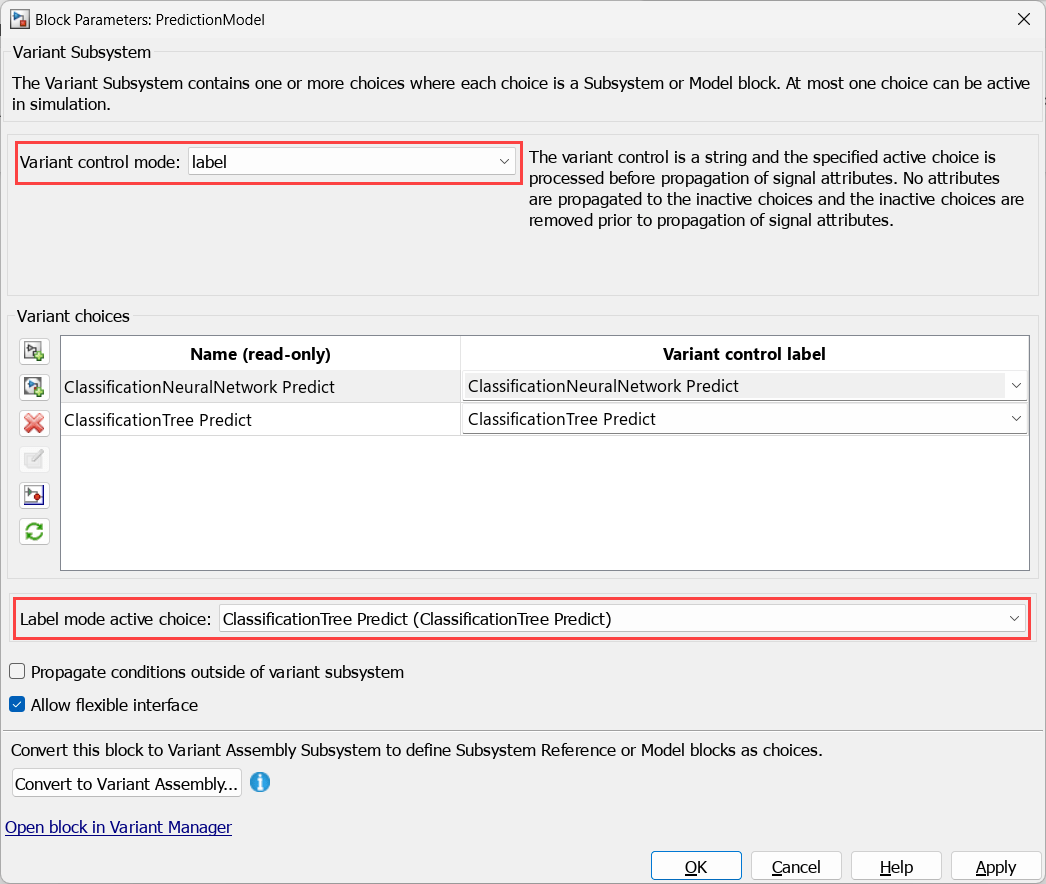Open ClassificationTree Predict control label dropdown
Viewport: 1046px width, 884px height.
click(1016, 419)
